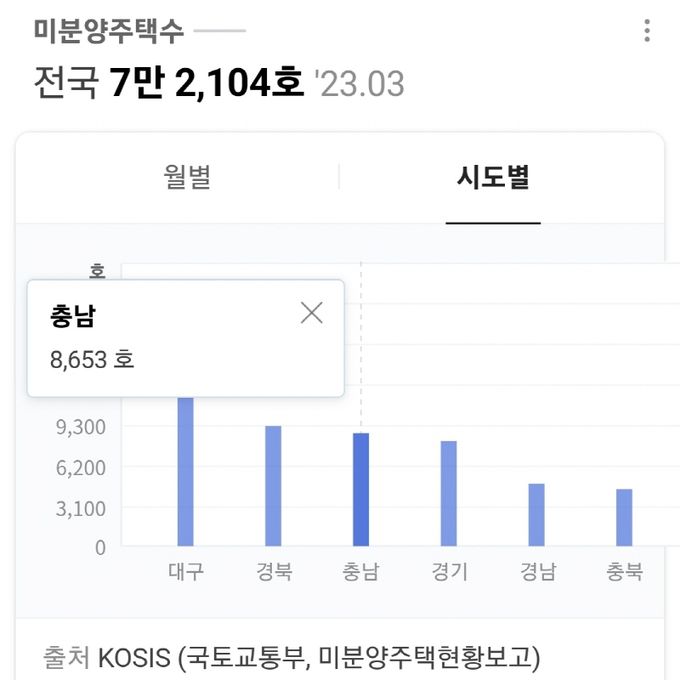This screenshot has height=680, width=680.
Task: Close the 충남 tooltip popup
Action: point(311,313)
